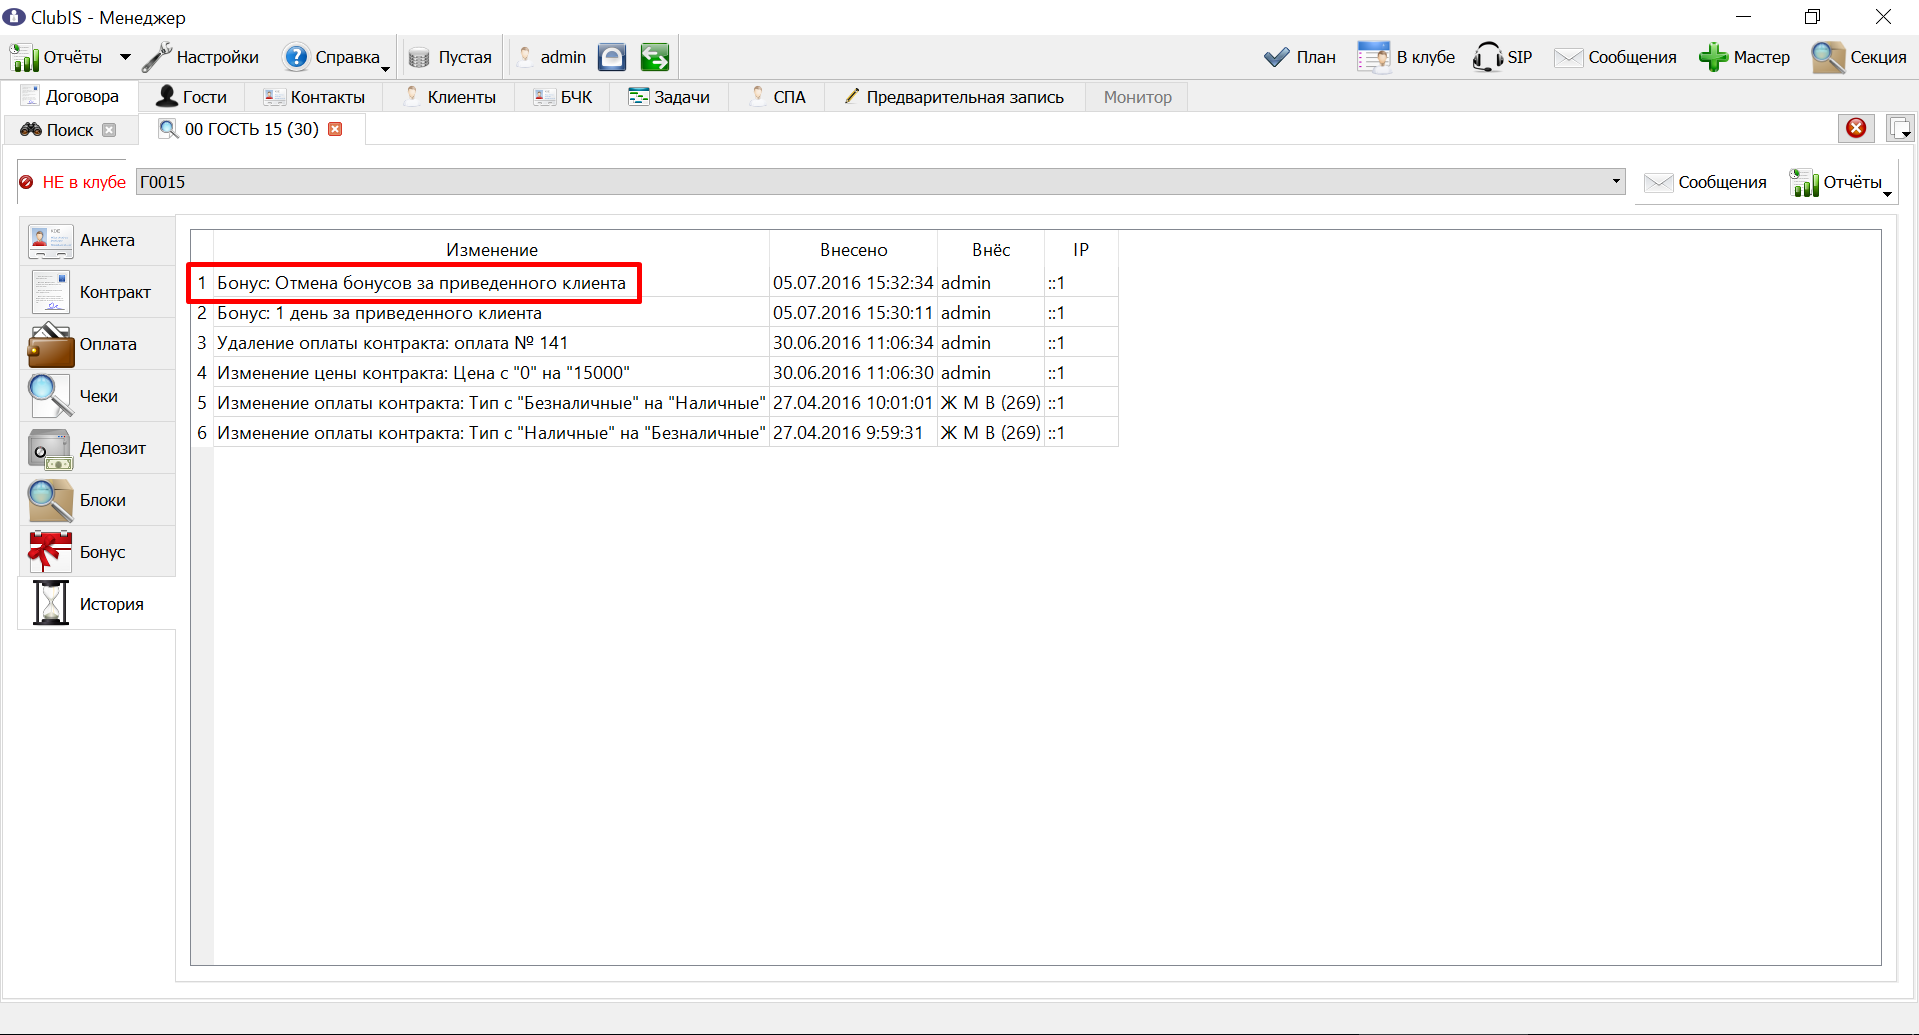Switch to the Контакты tab
Viewport: 1919px width, 1035px height.
(314, 97)
